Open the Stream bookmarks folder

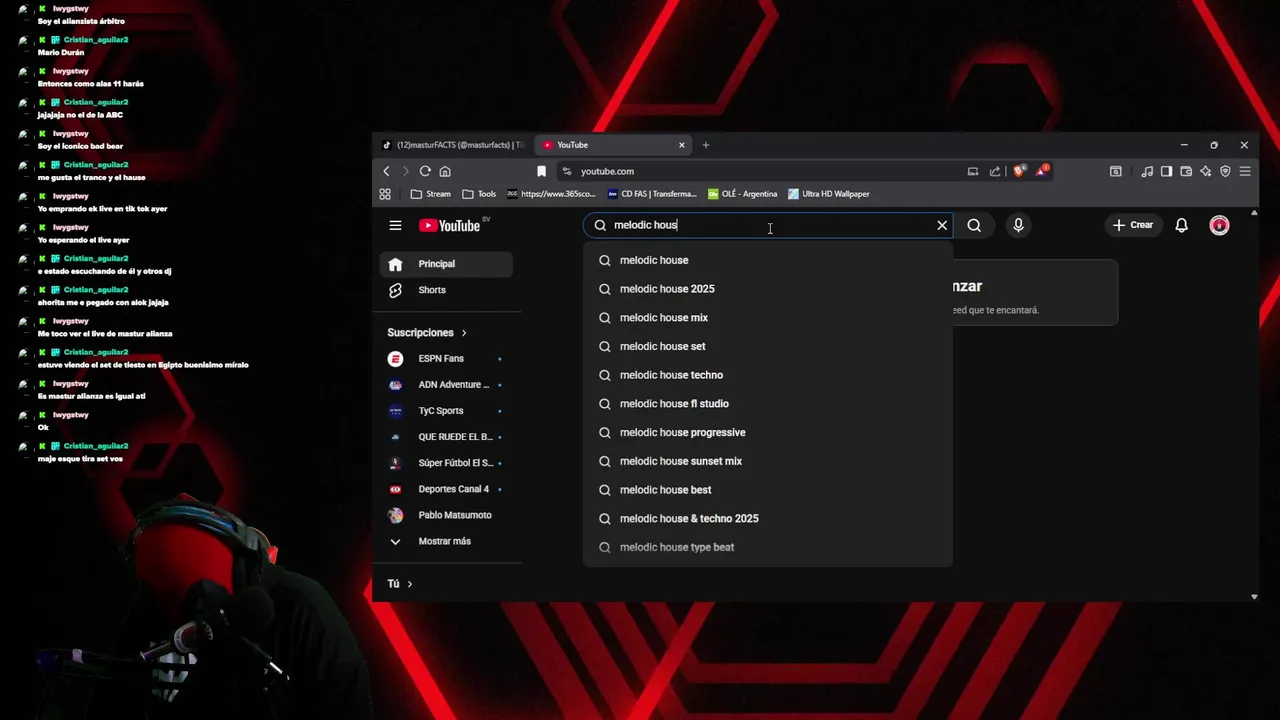coord(431,194)
